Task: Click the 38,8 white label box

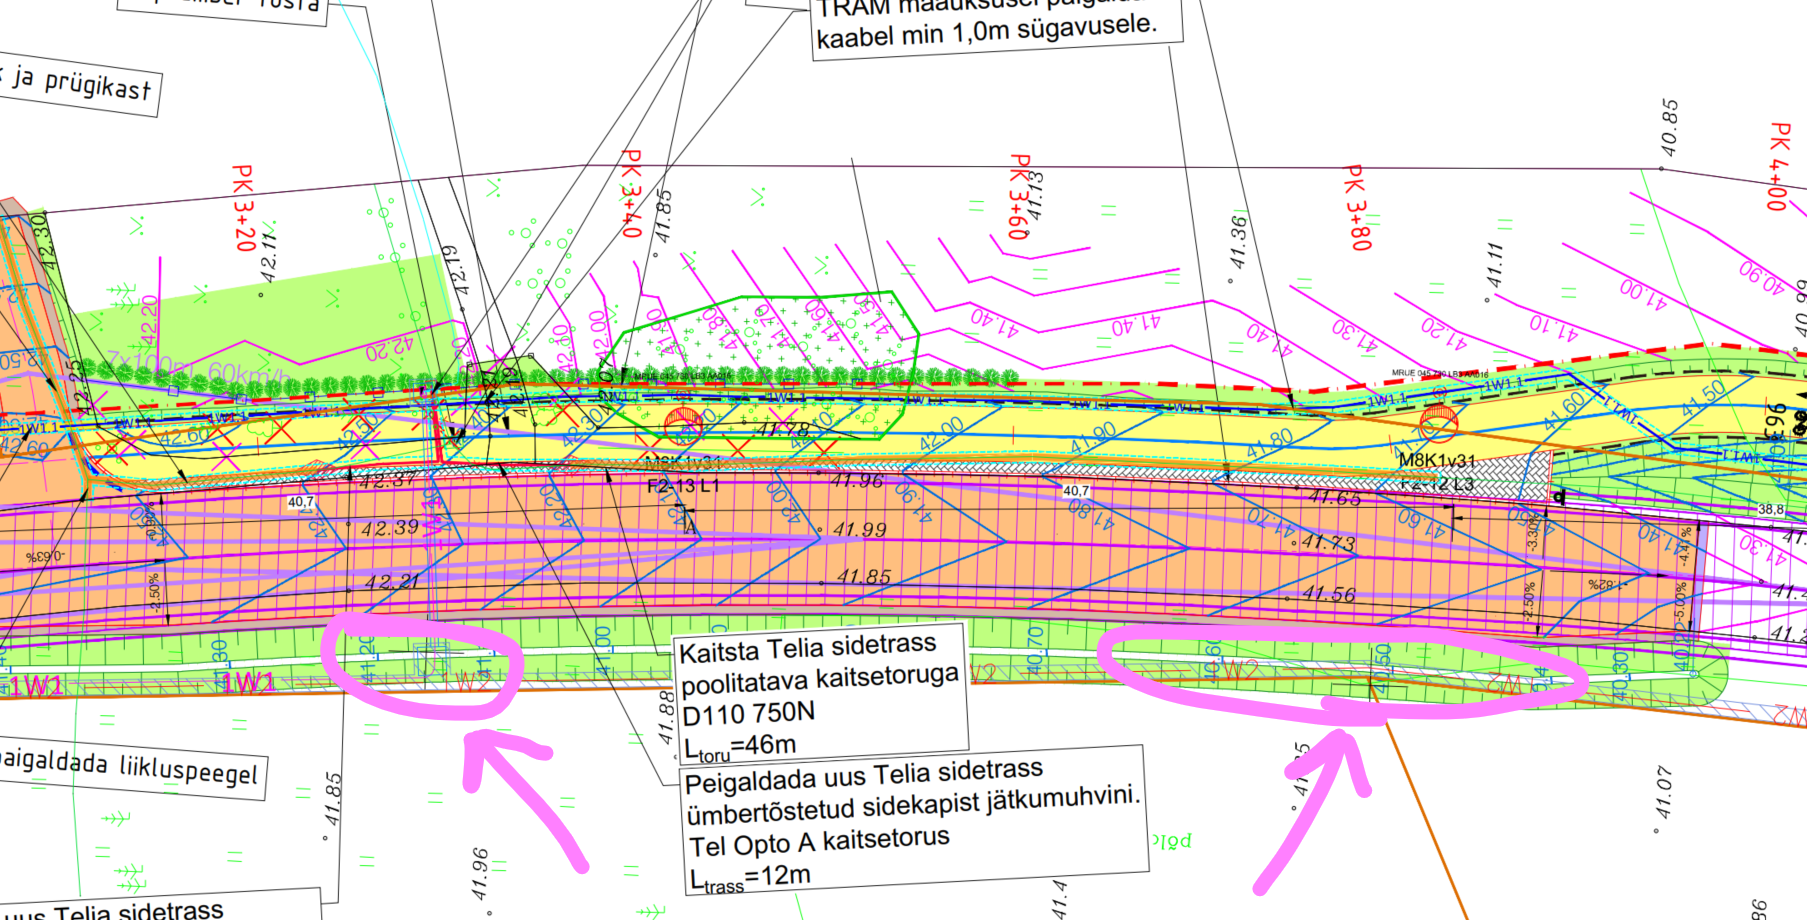Action: click(x=1771, y=509)
